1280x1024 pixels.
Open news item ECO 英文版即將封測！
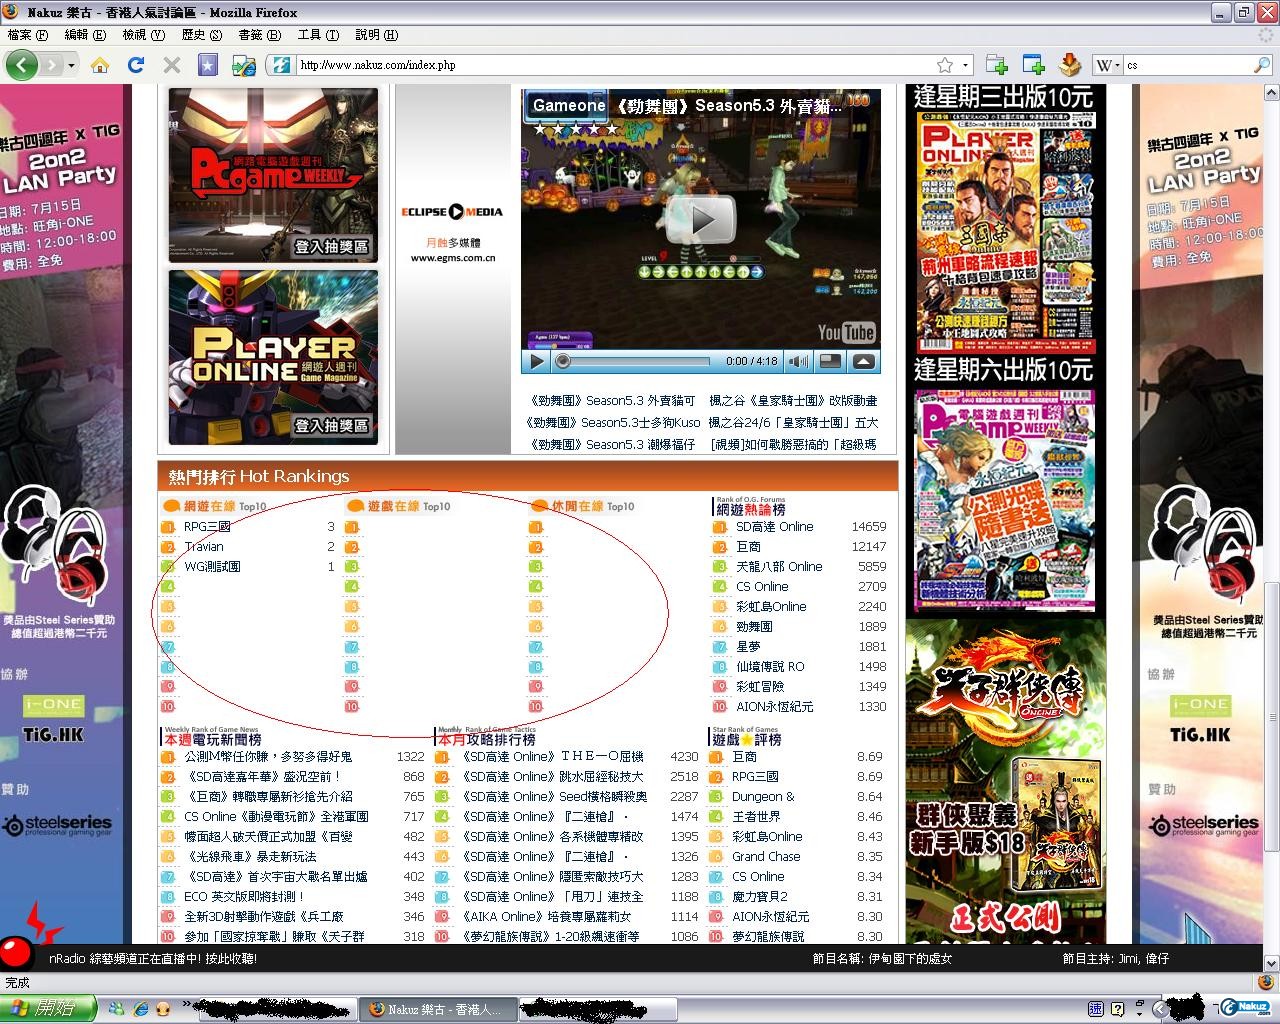[x=244, y=897]
